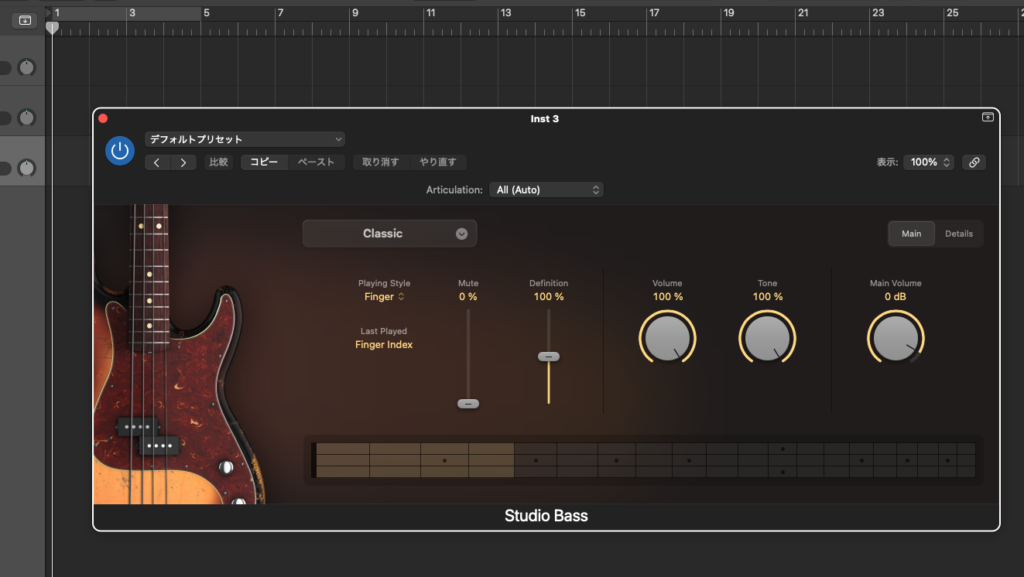
Task: Click the ペースト paste button
Action: [x=316, y=162]
